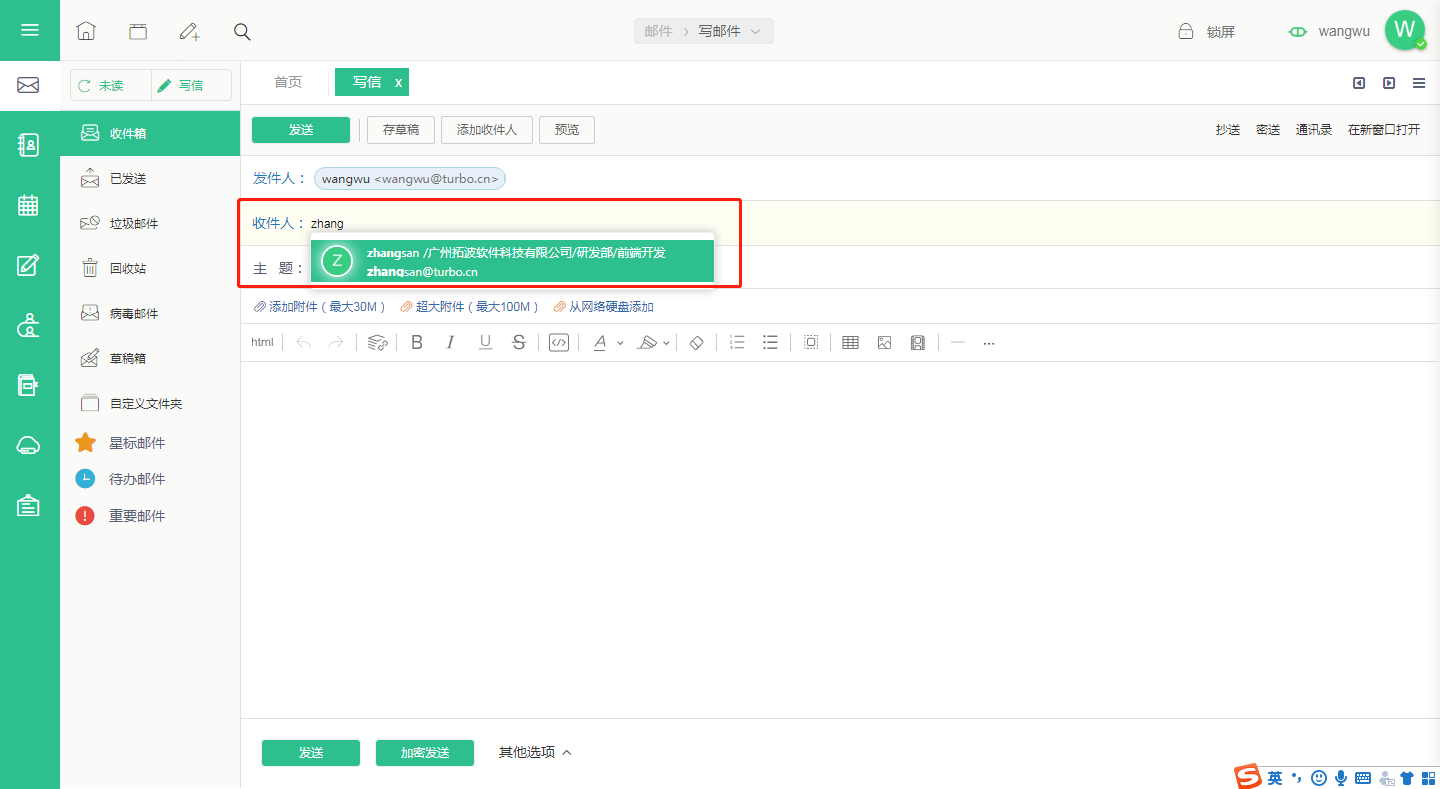Save the draft with 存草稿

click(401, 130)
